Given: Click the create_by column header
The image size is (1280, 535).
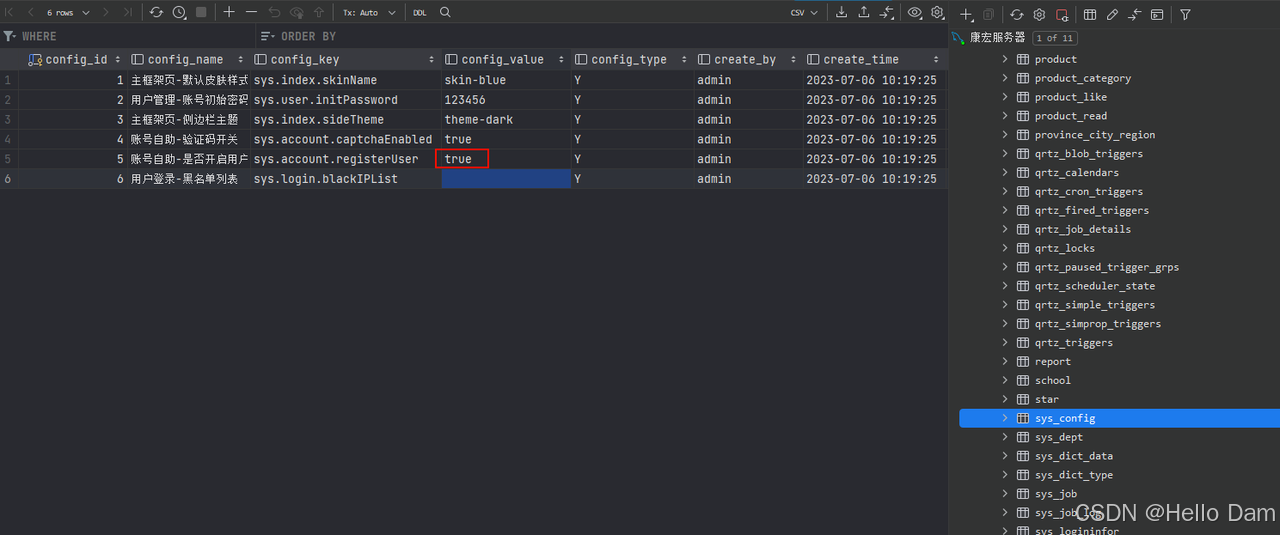Looking at the screenshot, I should (x=749, y=59).
